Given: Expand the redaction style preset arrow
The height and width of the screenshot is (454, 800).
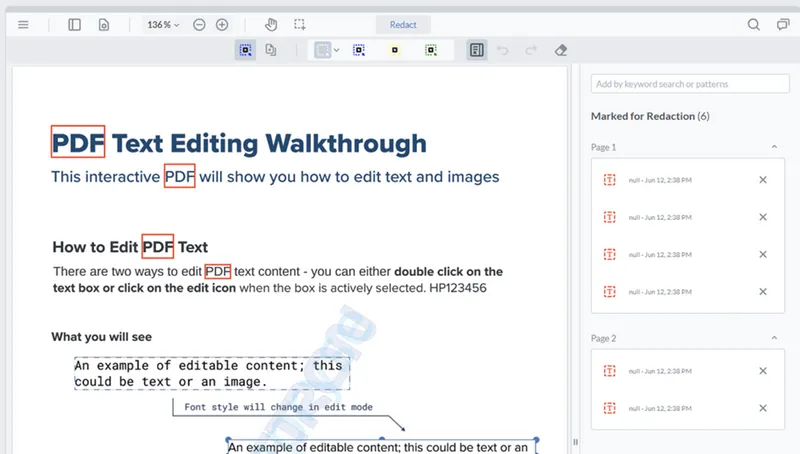Looking at the screenshot, I should pyautogui.click(x=336, y=50).
